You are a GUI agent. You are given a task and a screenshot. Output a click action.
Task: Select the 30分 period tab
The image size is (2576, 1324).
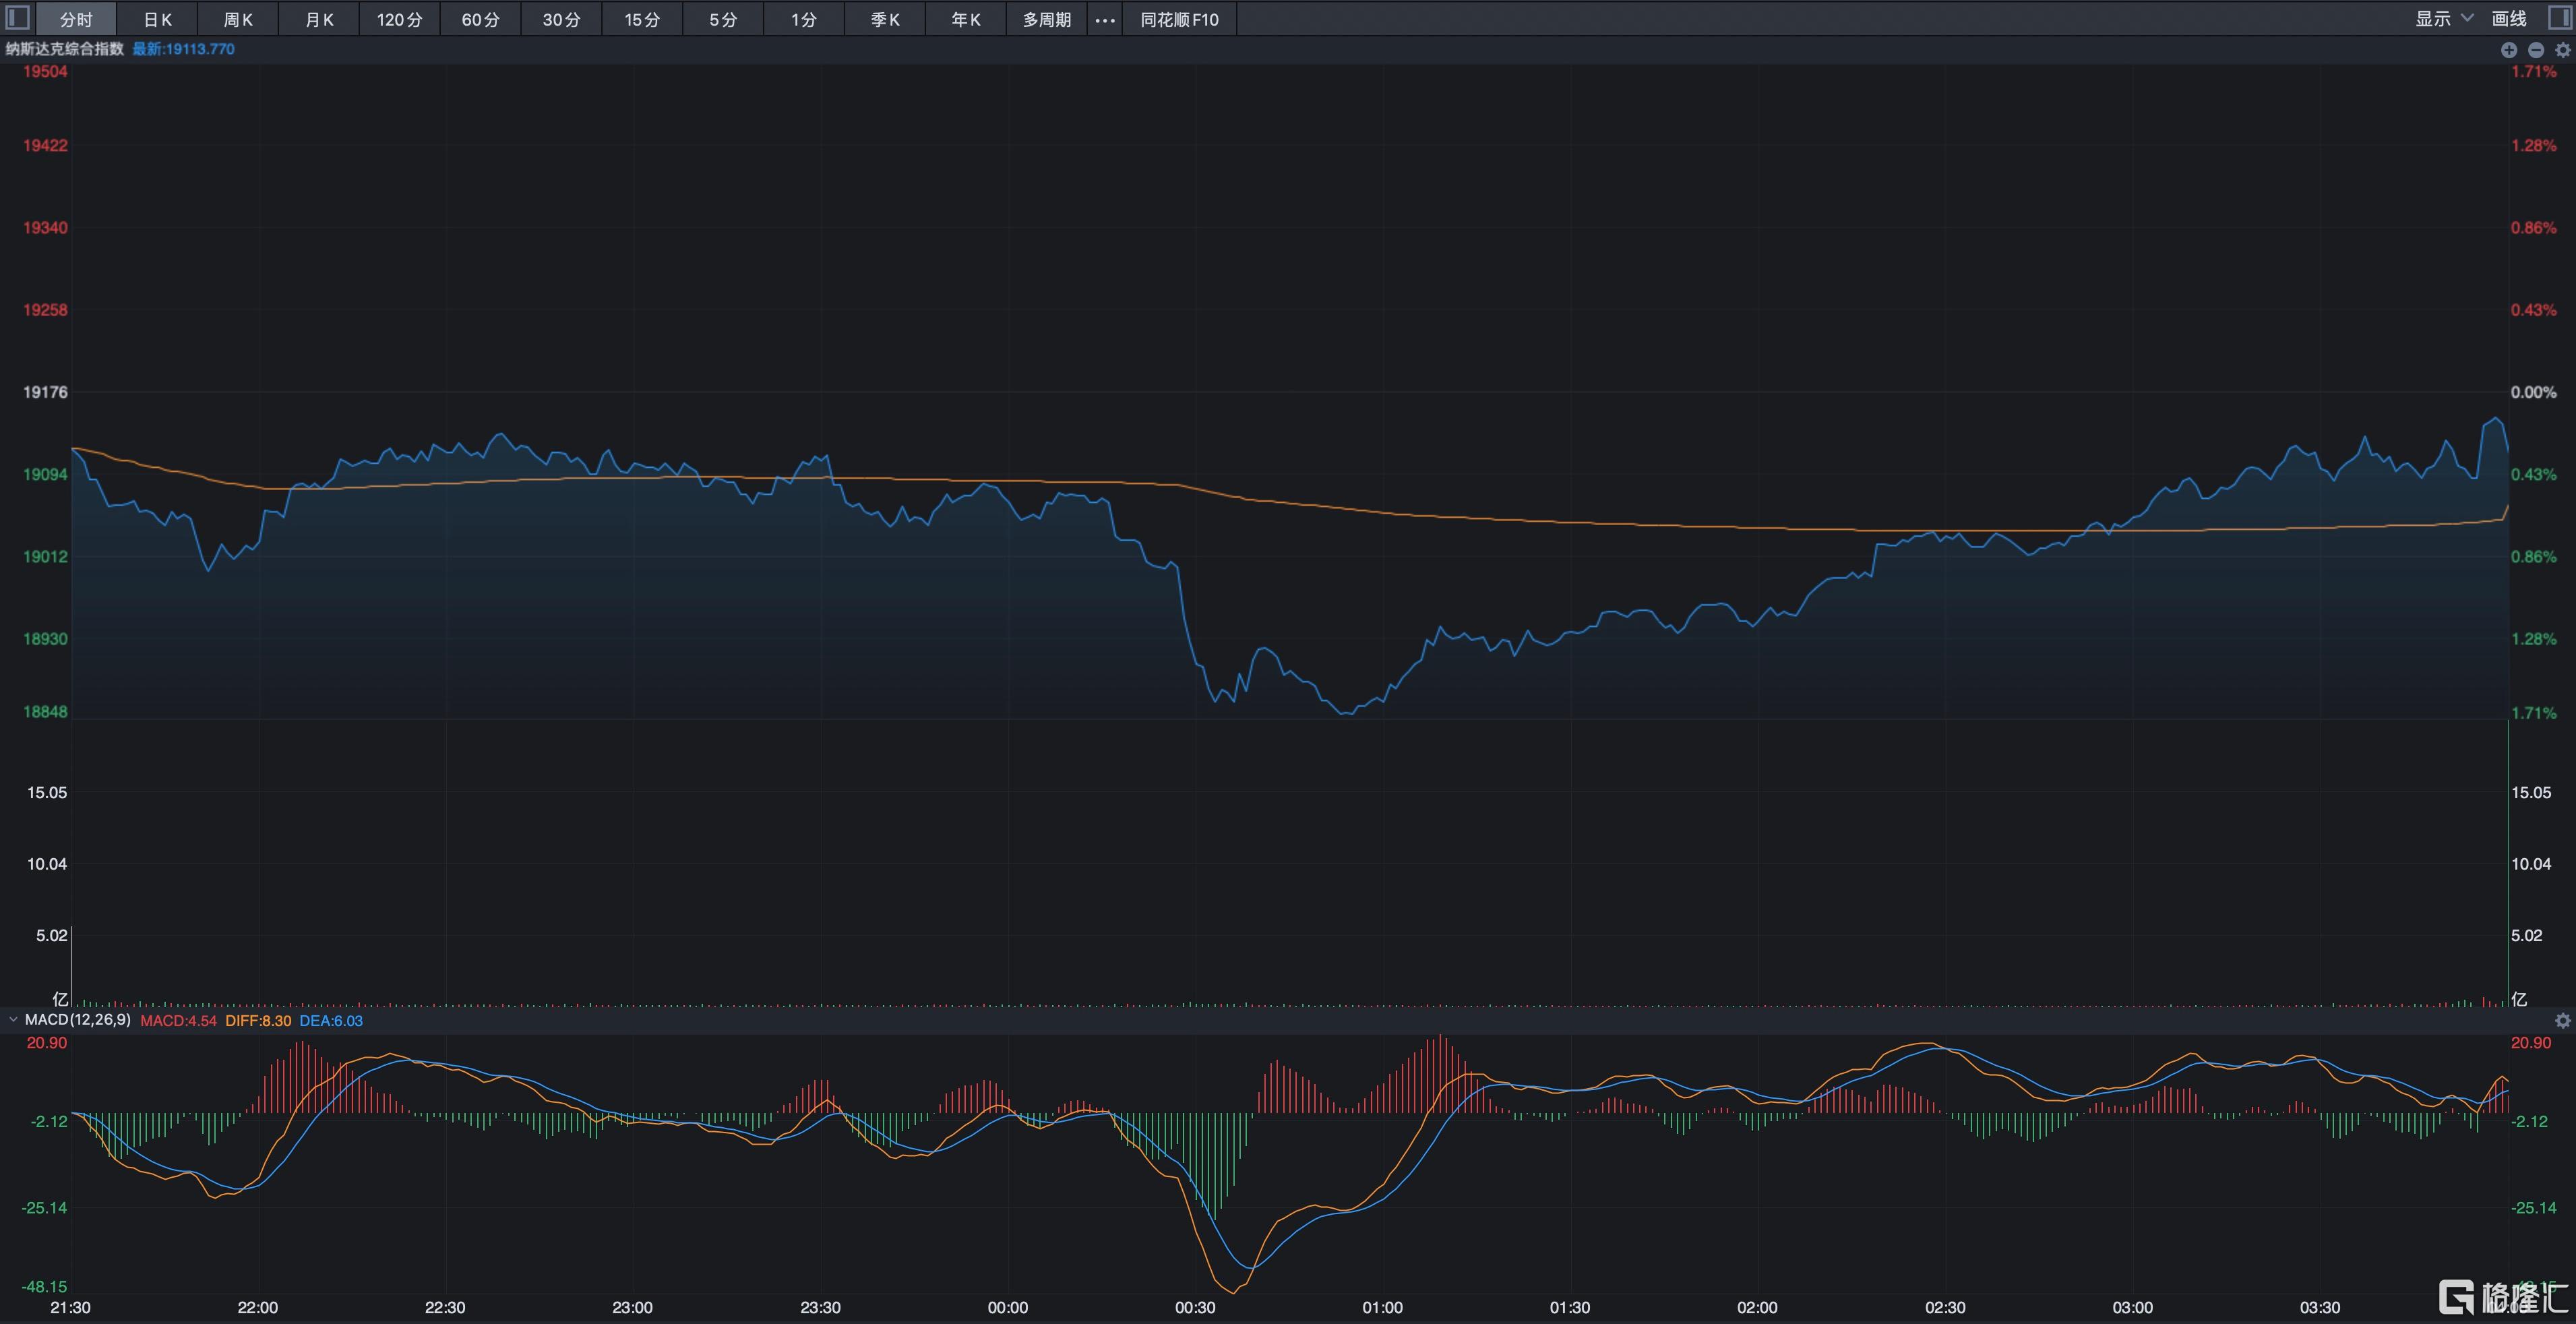coord(562,20)
